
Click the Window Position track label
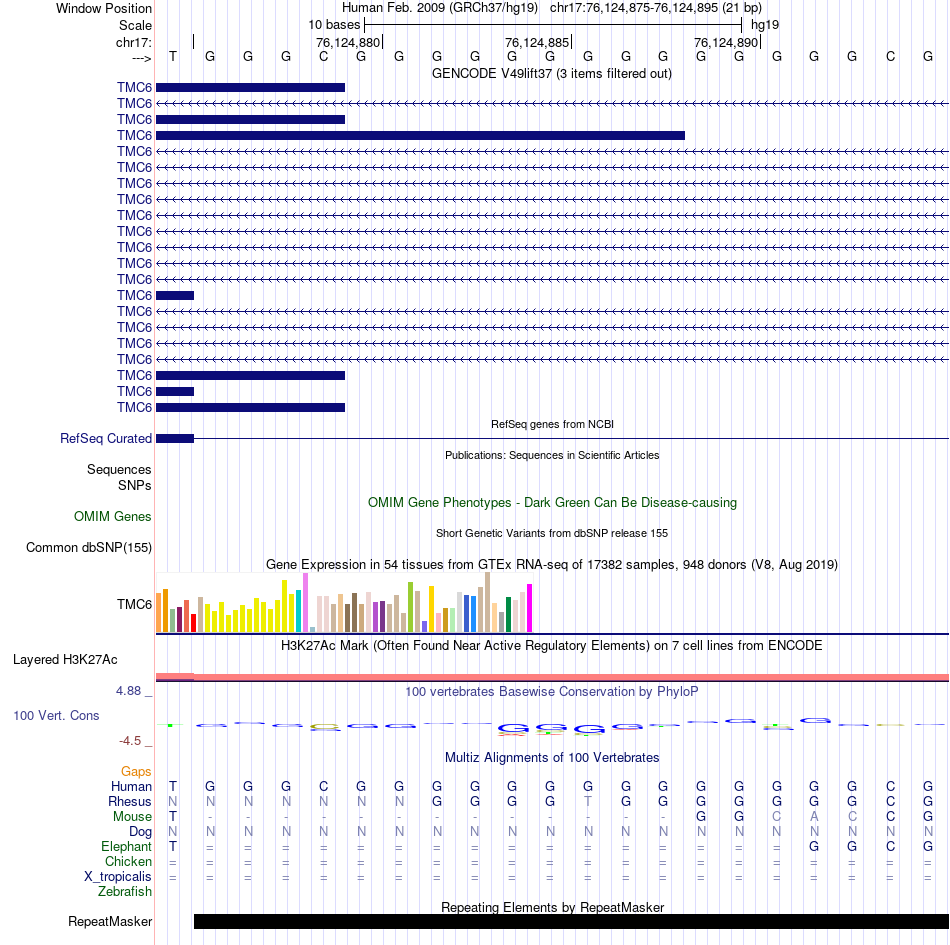(104, 8)
